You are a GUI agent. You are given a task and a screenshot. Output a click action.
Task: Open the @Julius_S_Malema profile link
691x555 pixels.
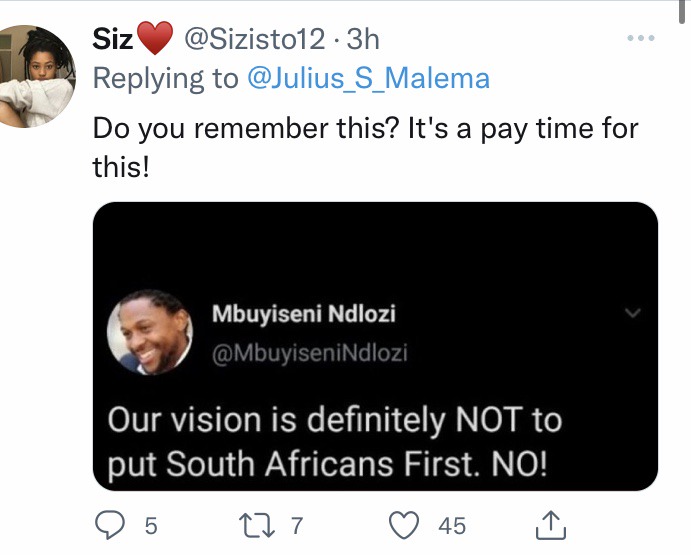coord(368,78)
